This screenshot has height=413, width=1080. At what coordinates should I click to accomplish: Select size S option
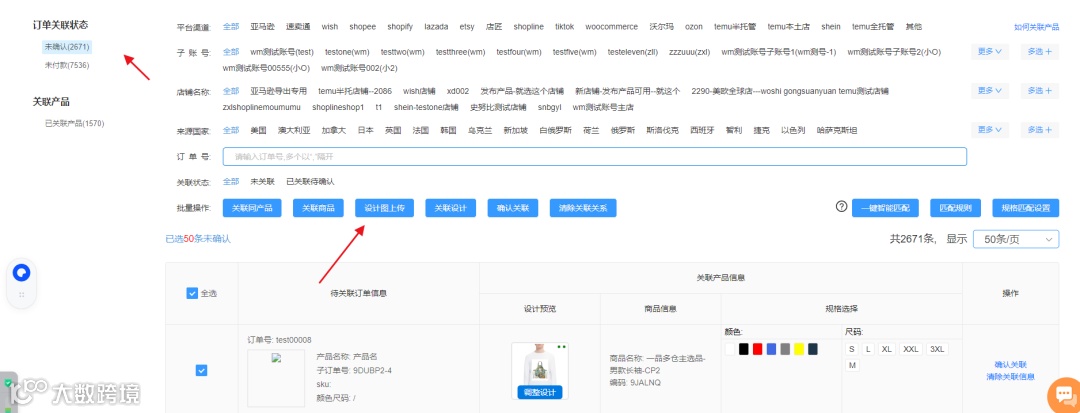pyautogui.click(x=852, y=349)
